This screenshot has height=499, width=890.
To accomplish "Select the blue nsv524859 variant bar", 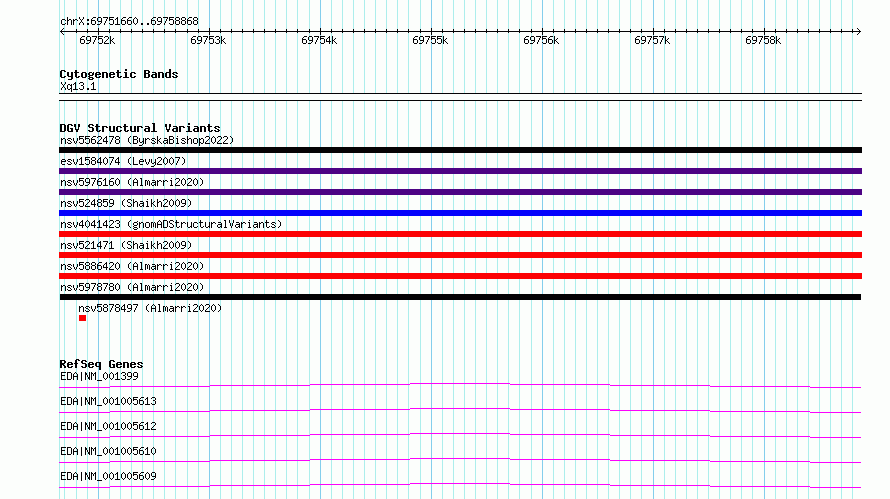I will click(x=460, y=213).
